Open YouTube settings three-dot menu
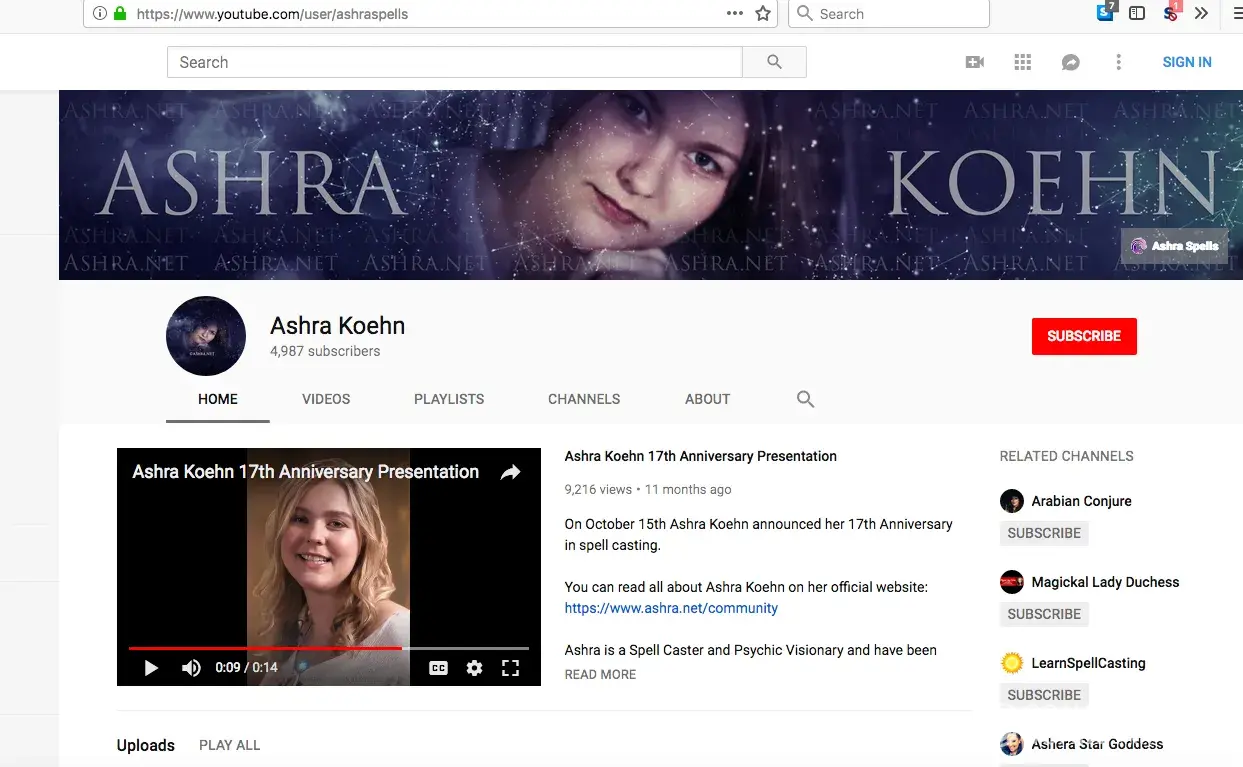The width and height of the screenshot is (1243, 767). click(x=1118, y=62)
